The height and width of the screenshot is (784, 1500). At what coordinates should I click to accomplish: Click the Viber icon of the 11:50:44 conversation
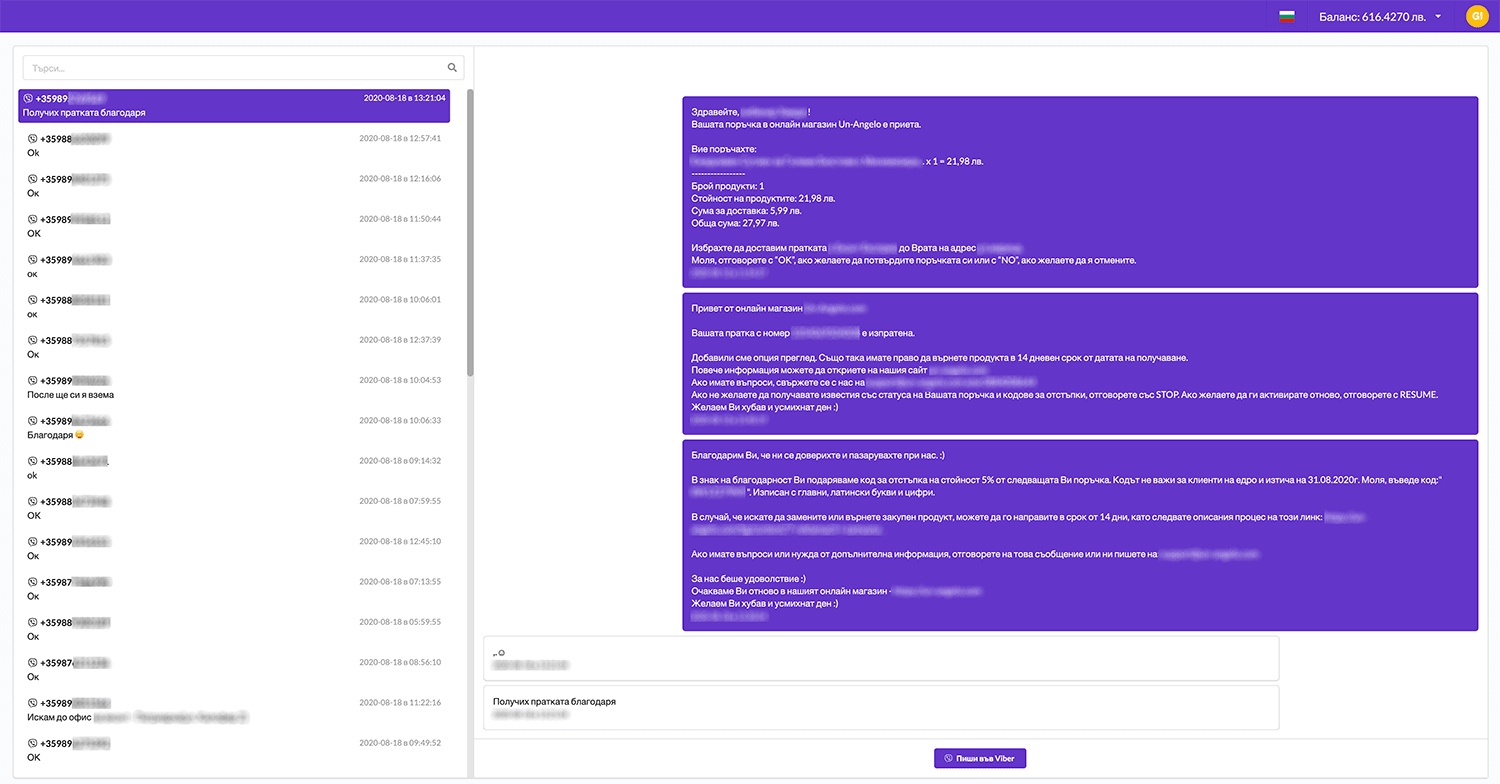[x=32, y=219]
